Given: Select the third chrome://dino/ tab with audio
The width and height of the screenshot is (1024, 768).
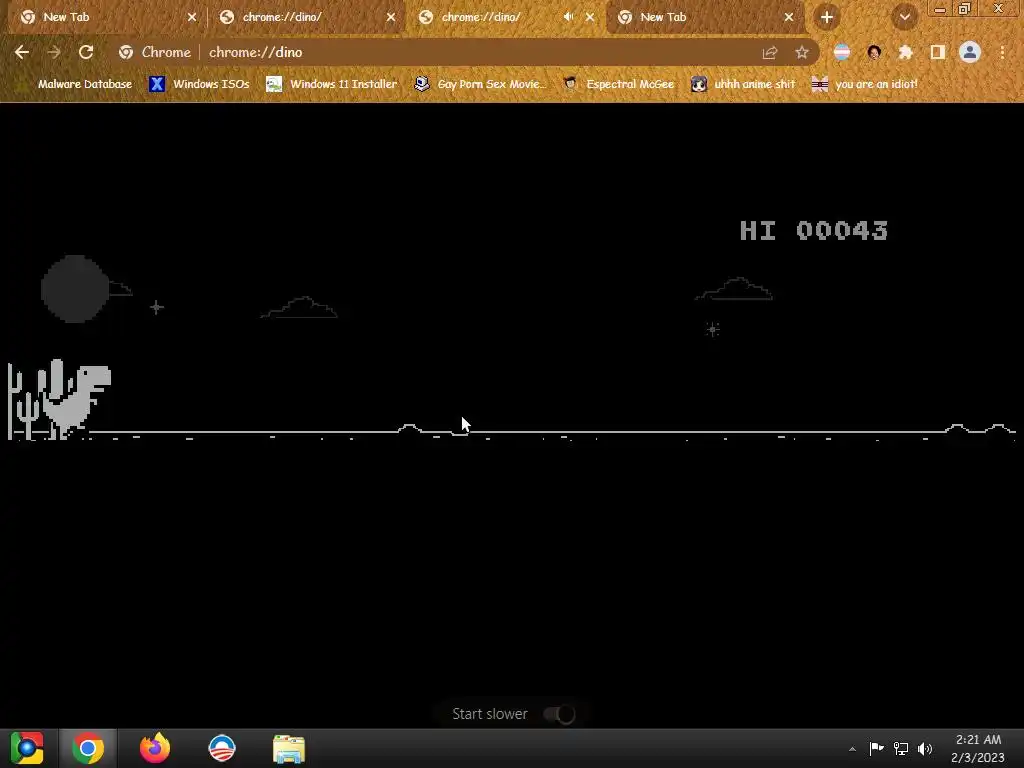Looking at the screenshot, I should (496, 17).
